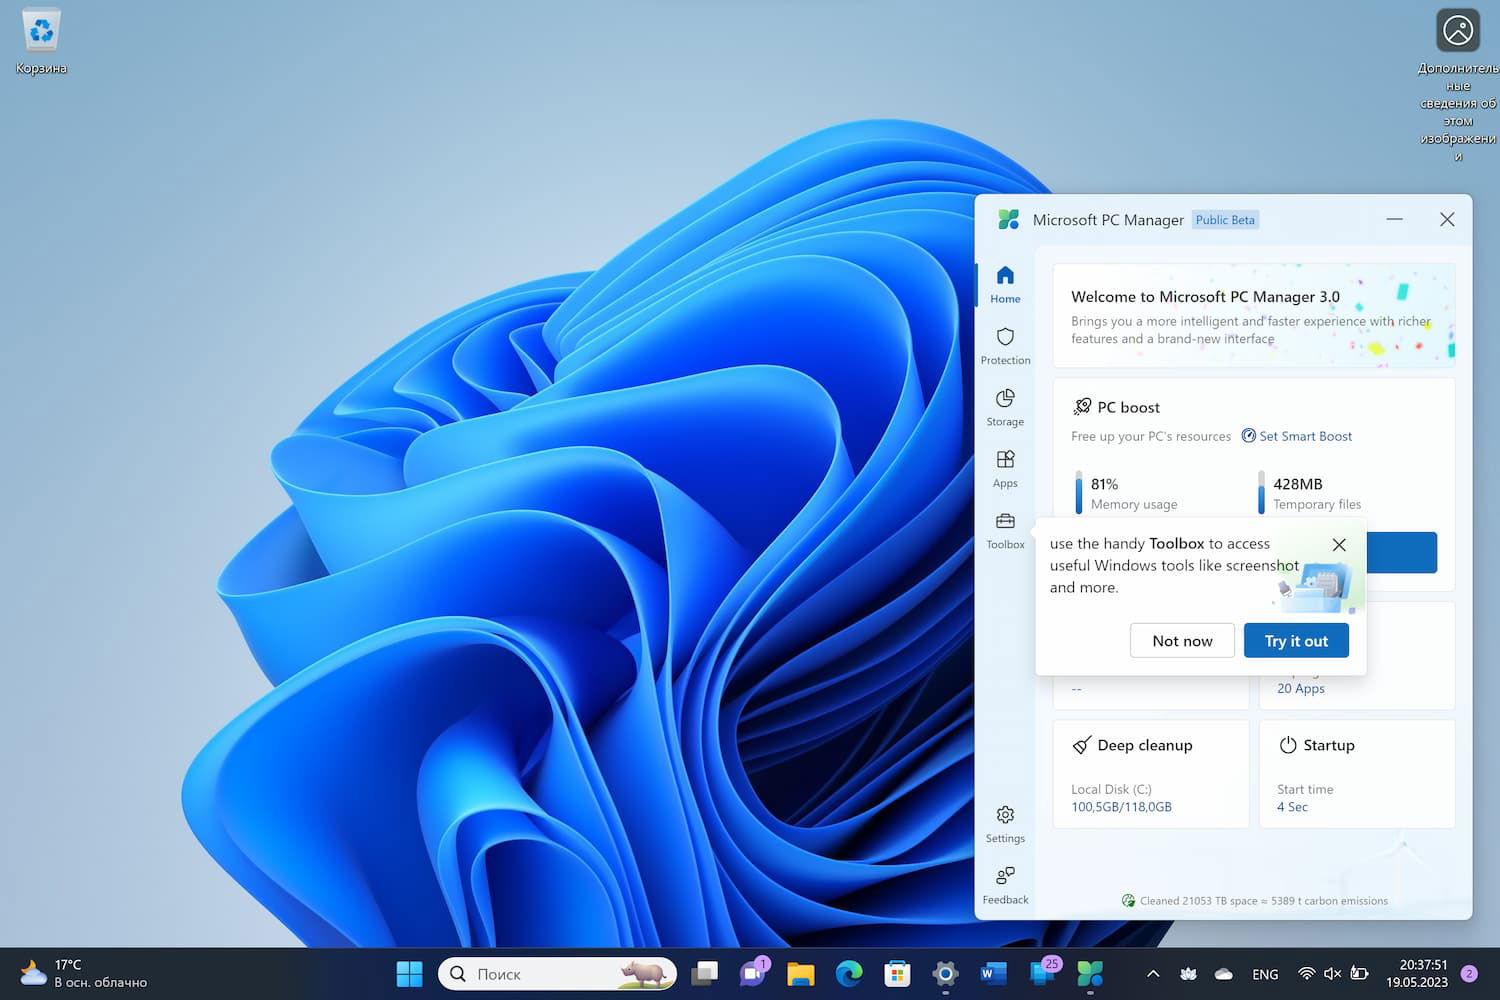This screenshot has height=1000, width=1500.
Task: Click the Set Smart Boost link
Action: (1297, 436)
